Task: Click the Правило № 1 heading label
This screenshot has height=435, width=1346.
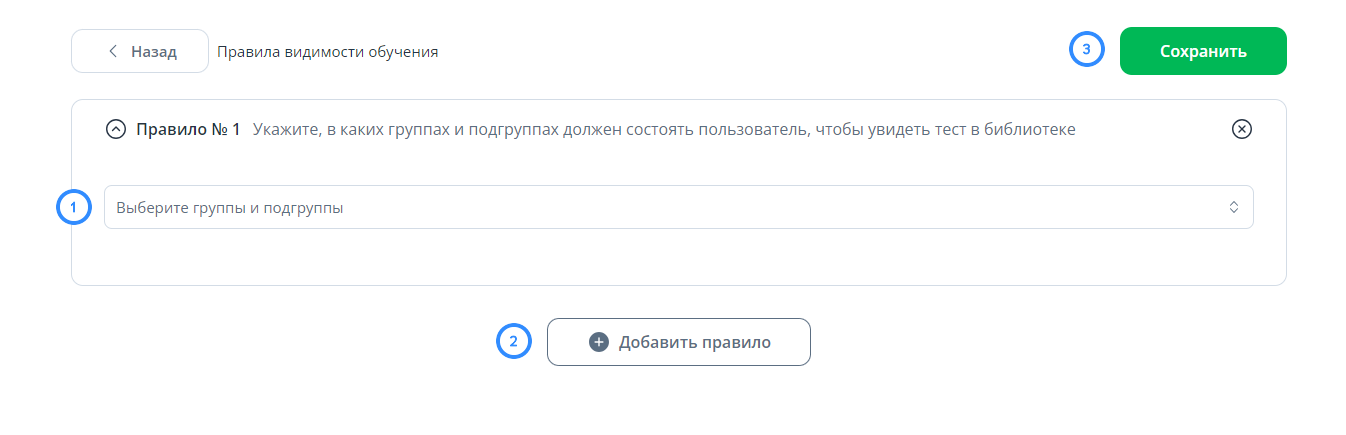Action: 188,129
